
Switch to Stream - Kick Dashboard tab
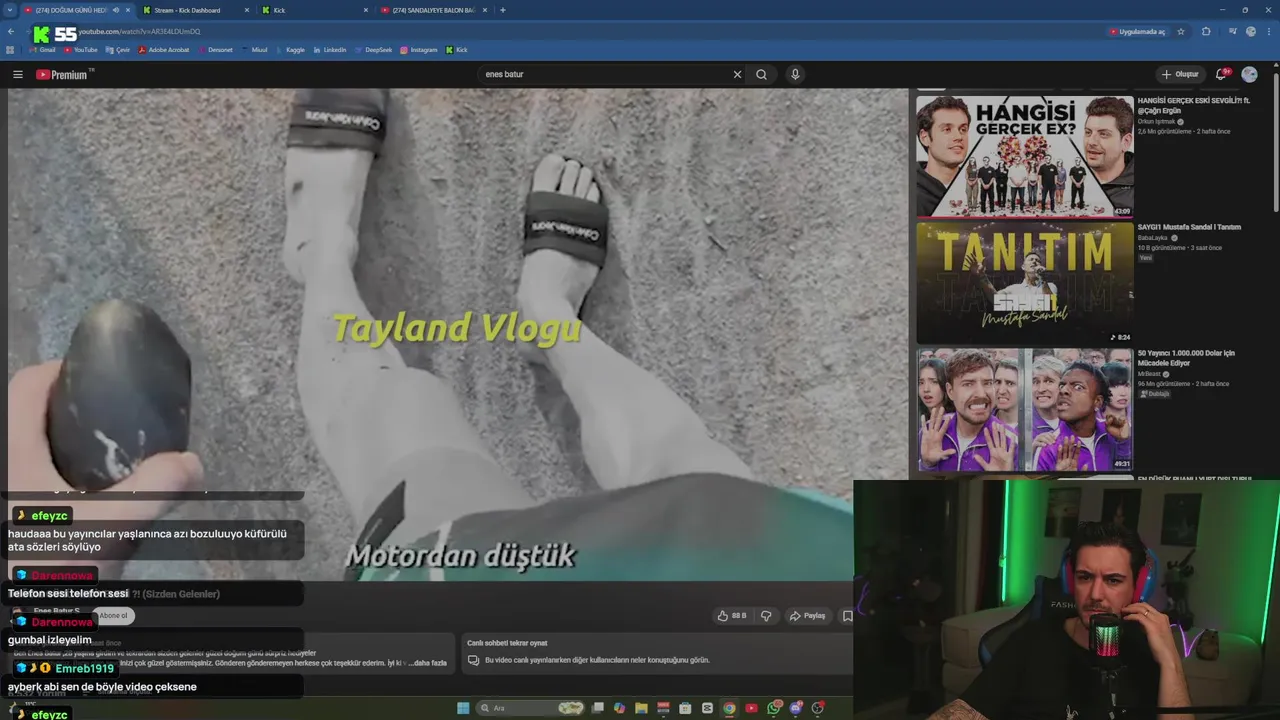tap(195, 10)
